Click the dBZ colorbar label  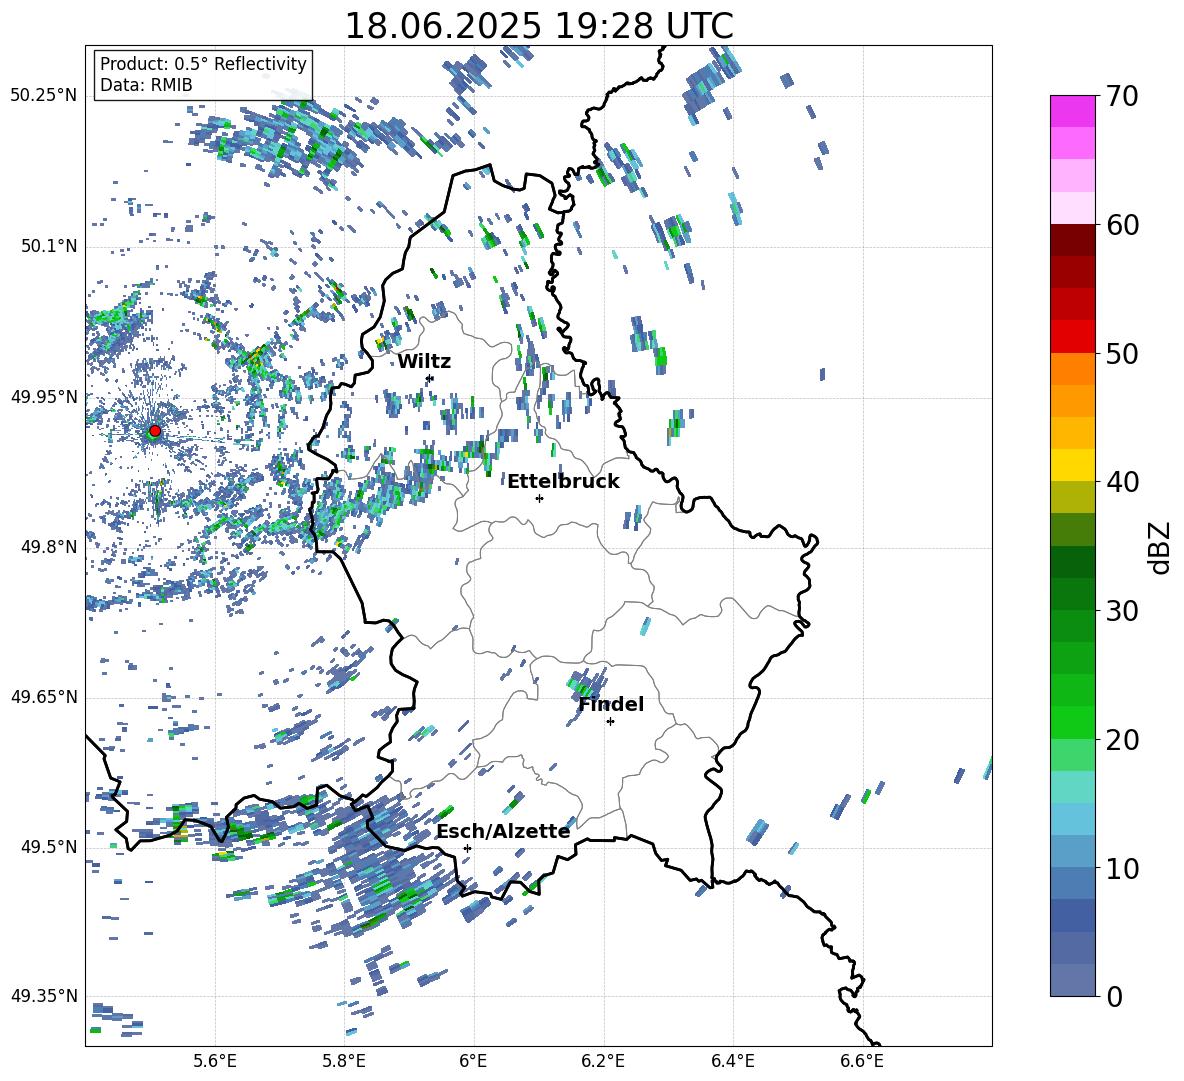[x=1161, y=547]
